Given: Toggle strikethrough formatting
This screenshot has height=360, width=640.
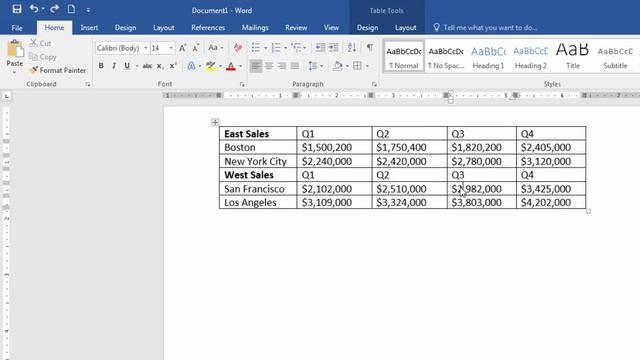Looking at the screenshot, I should (147, 66).
